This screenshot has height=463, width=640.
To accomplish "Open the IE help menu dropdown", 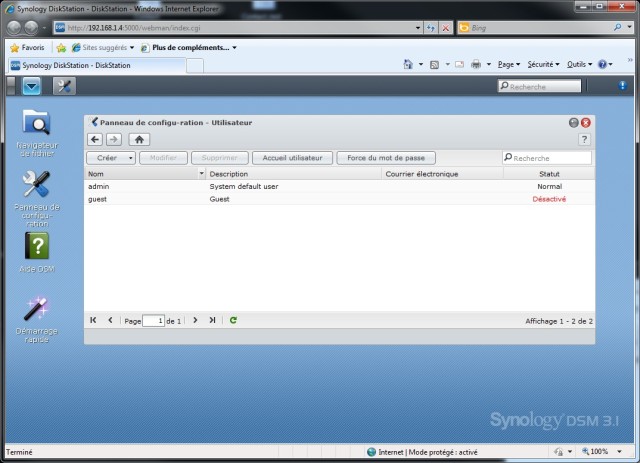I will coord(605,64).
